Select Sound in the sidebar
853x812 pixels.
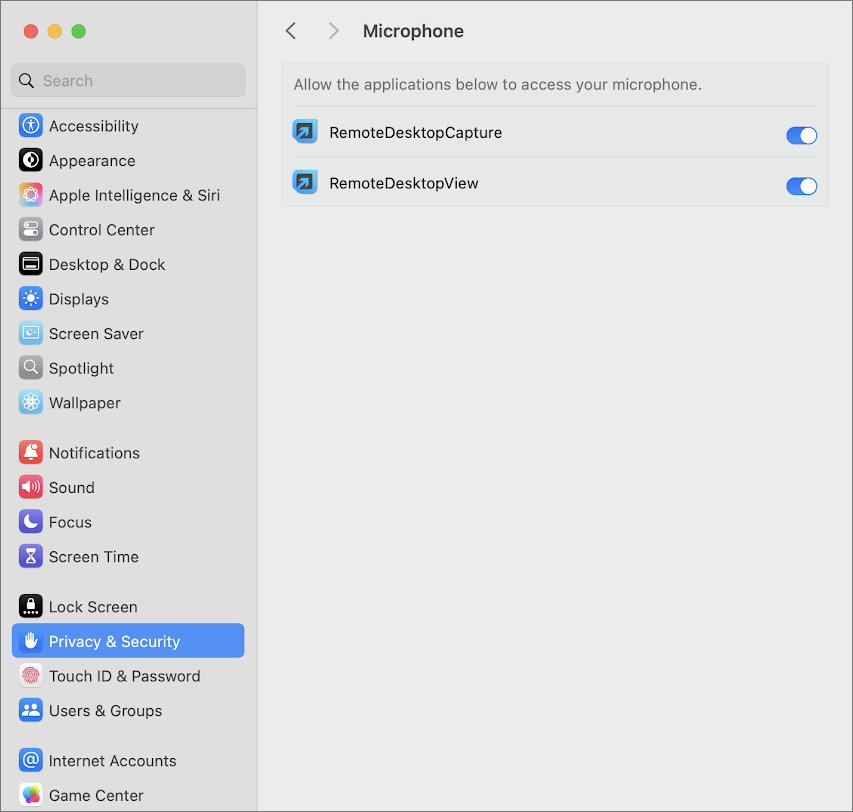coord(71,488)
